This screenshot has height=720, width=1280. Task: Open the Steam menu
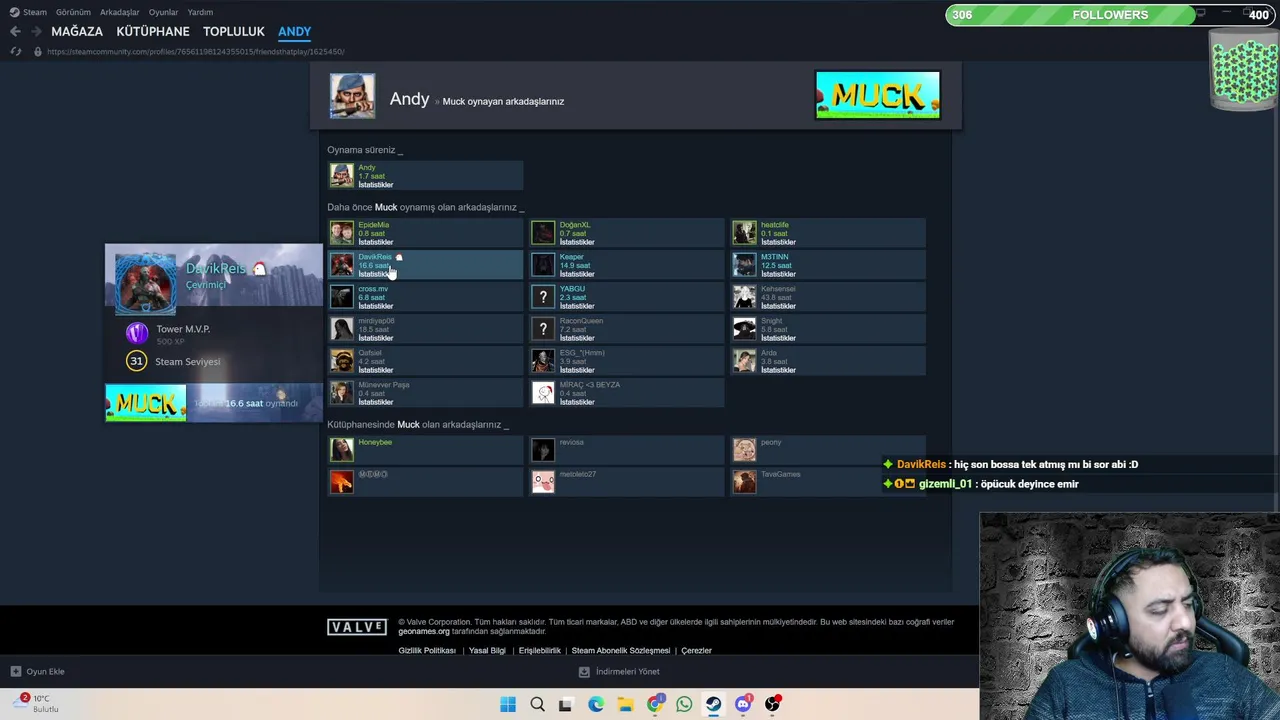(x=35, y=12)
